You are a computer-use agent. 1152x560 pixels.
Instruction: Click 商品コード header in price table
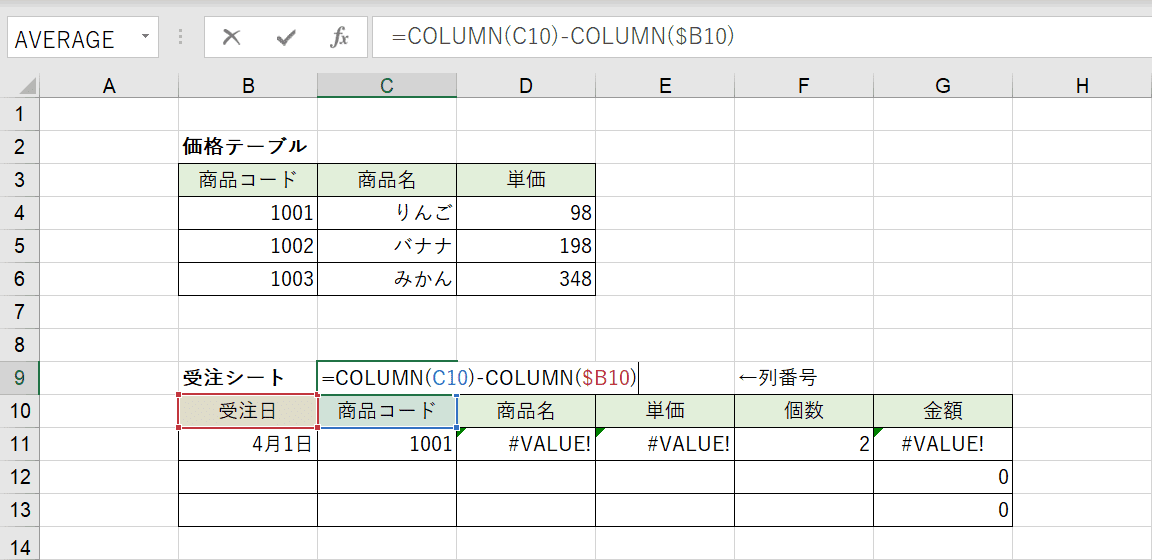tap(248, 180)
